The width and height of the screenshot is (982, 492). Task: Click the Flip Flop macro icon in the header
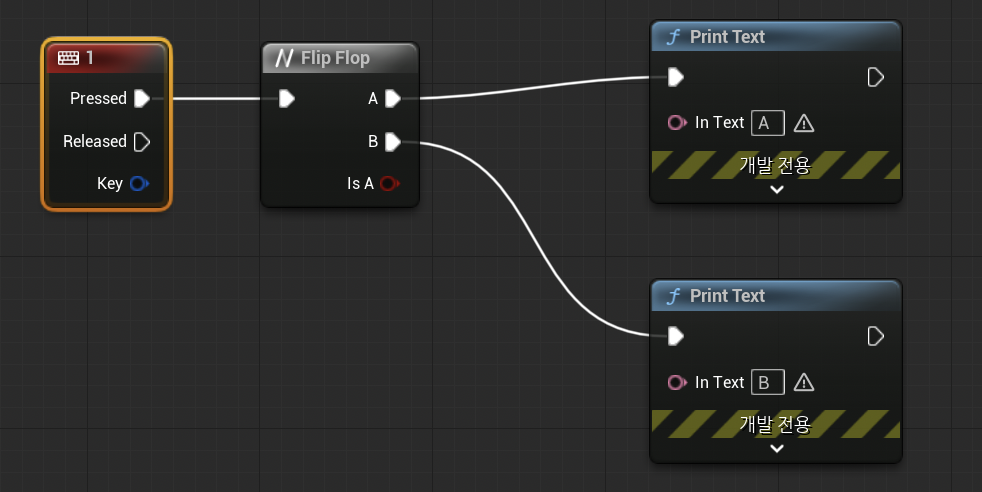click(x=284, y=58)
